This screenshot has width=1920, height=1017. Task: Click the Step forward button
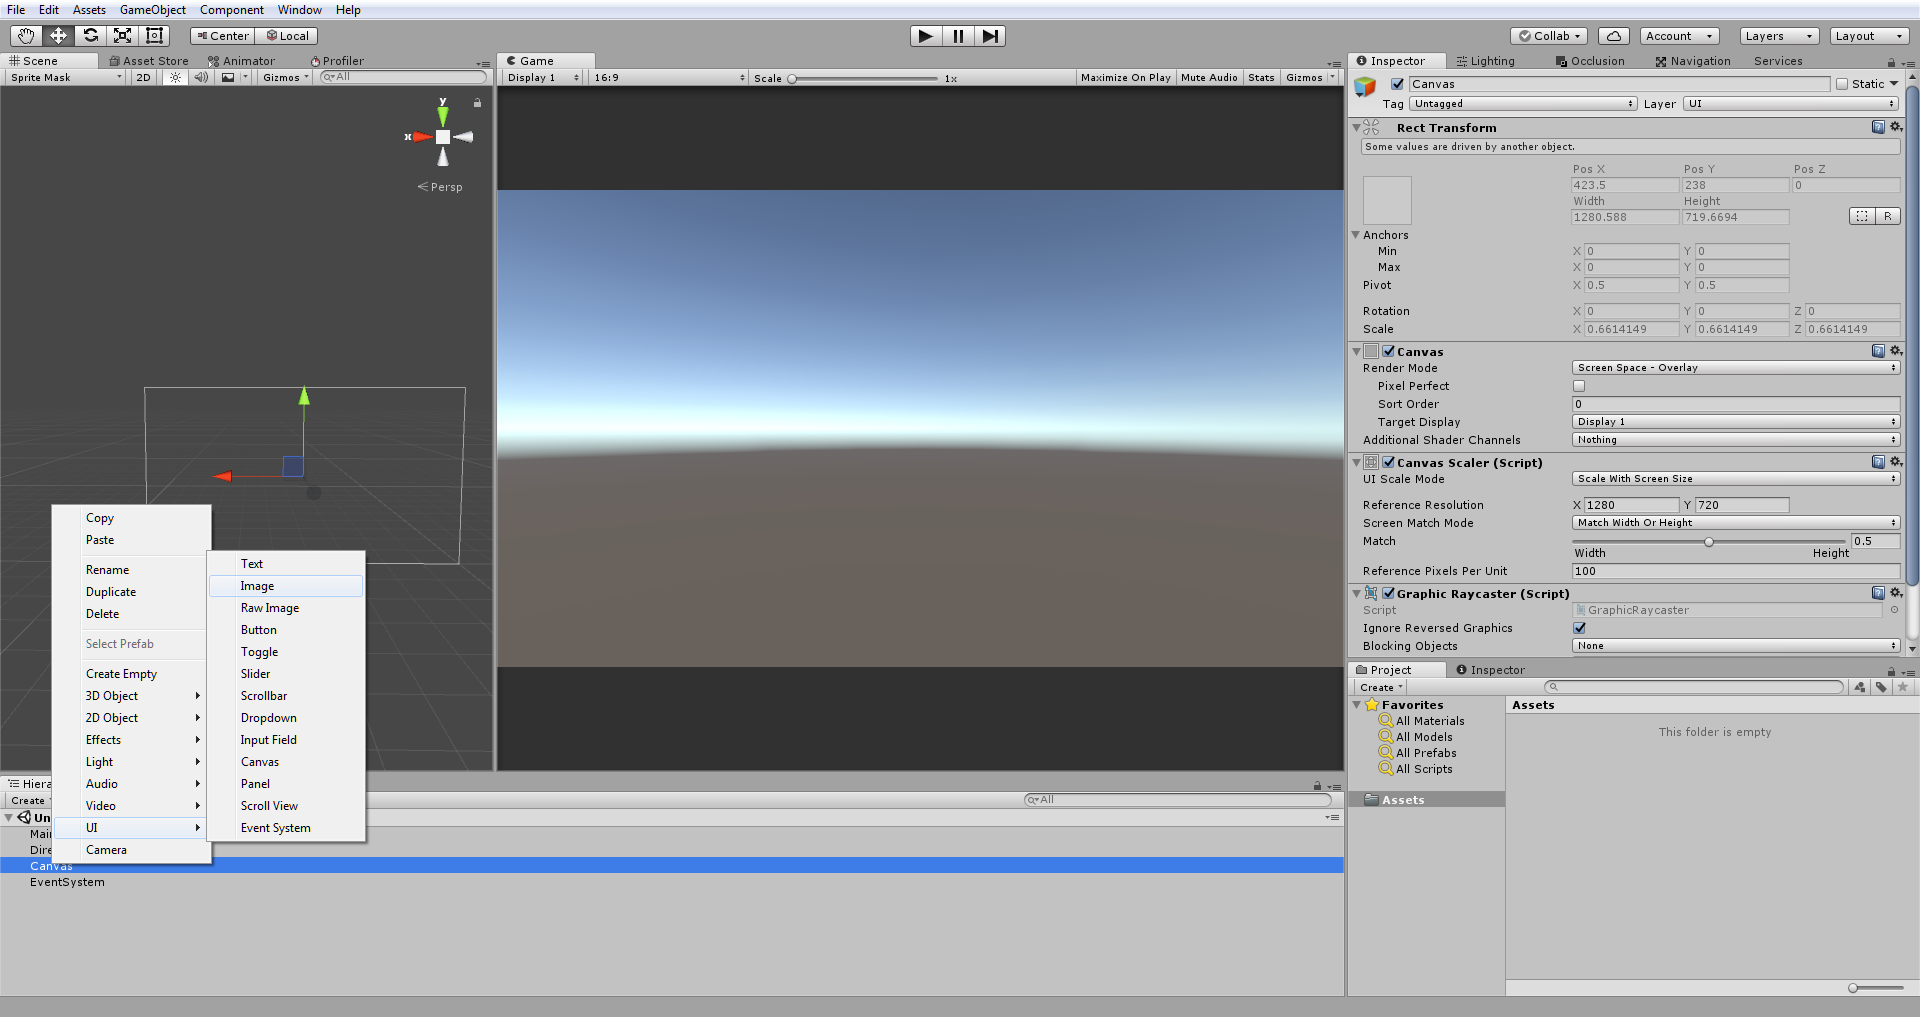[x=989, y=36]
